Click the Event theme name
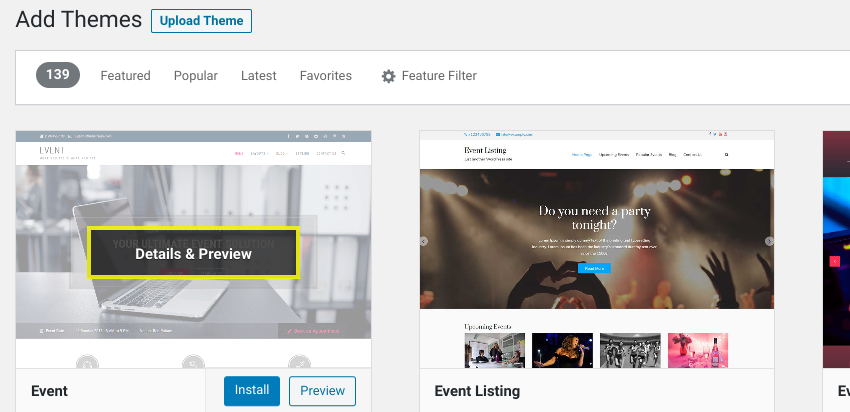This screenshot has height=412, width=850. point(49,391)
